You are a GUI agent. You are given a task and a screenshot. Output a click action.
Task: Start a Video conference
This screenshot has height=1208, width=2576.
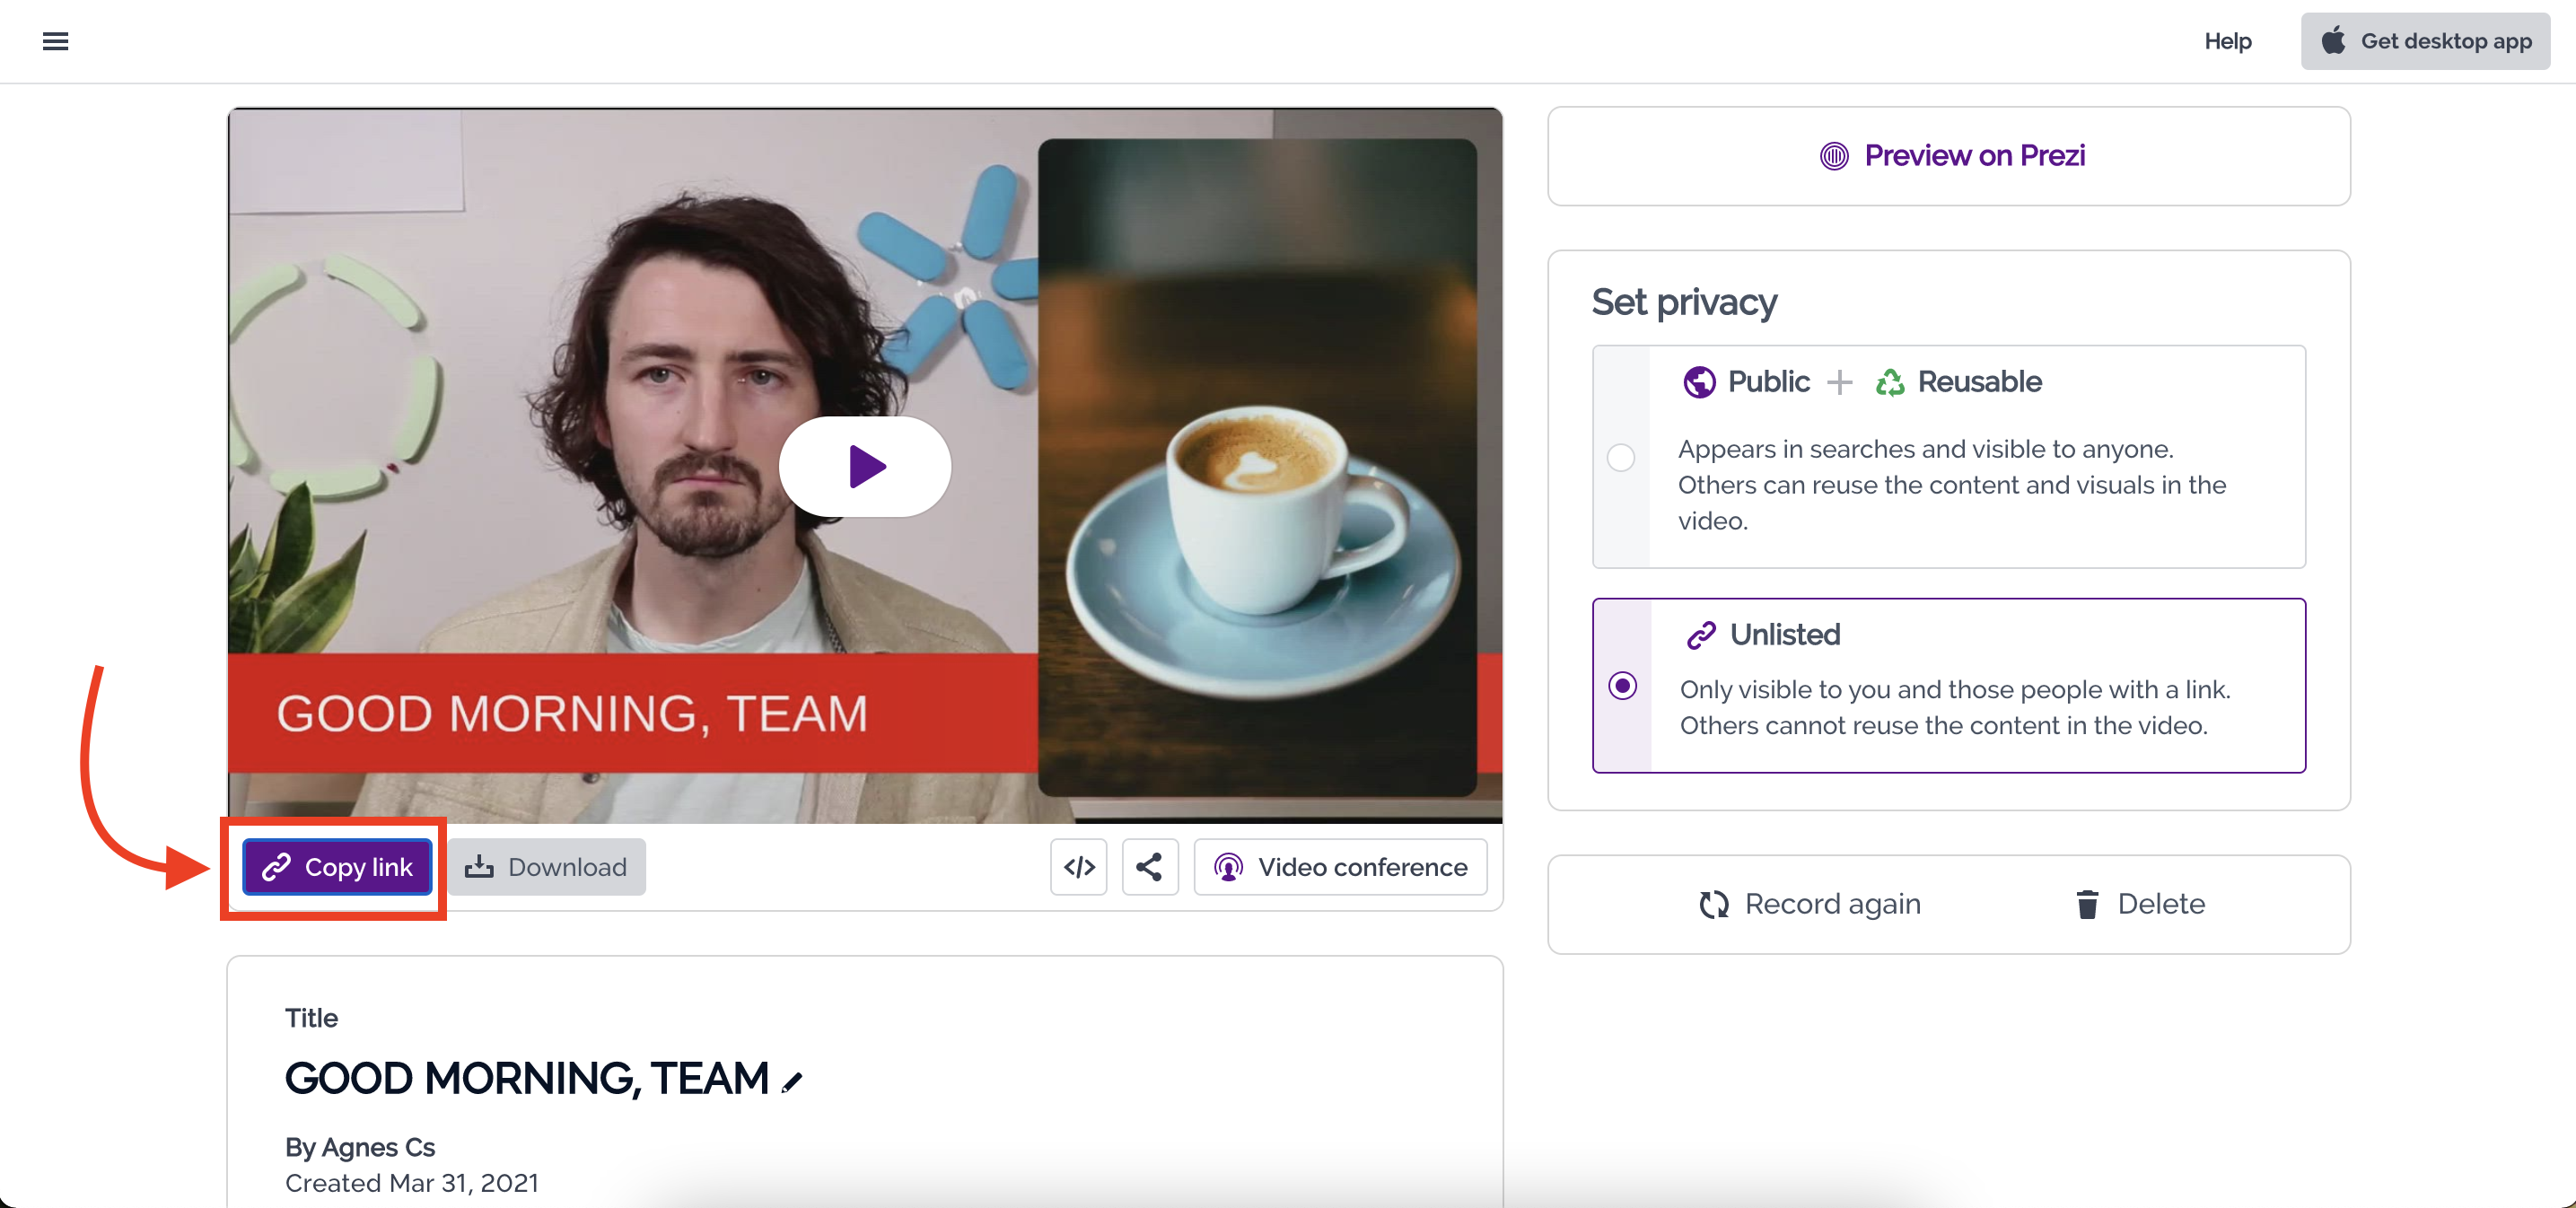point(1340,867)
